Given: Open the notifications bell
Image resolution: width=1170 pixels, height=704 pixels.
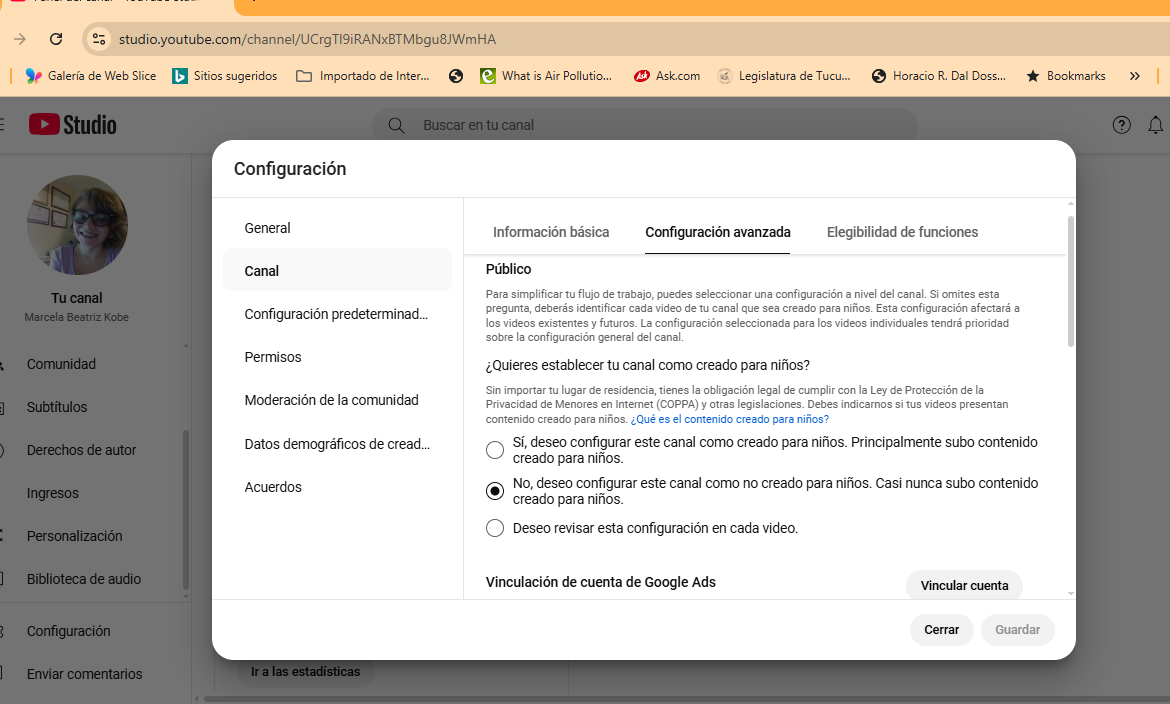Looking at the screenshot, I should pos(1155,125).
